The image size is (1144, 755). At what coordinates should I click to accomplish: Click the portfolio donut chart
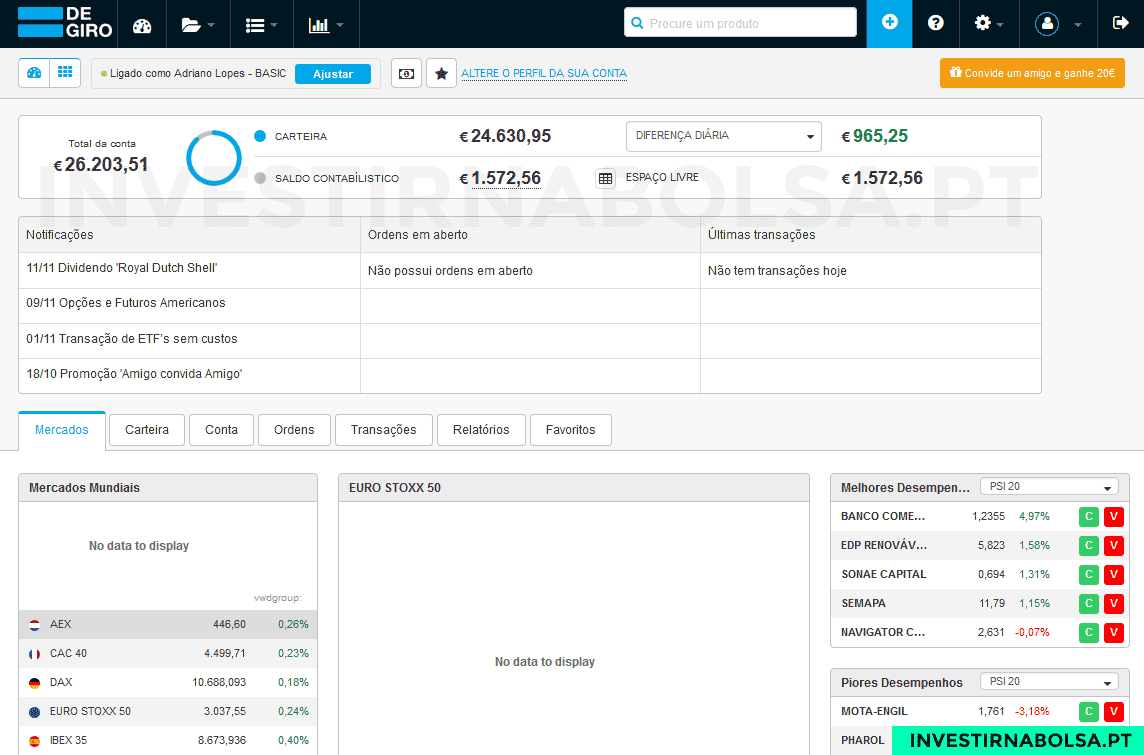214,158
